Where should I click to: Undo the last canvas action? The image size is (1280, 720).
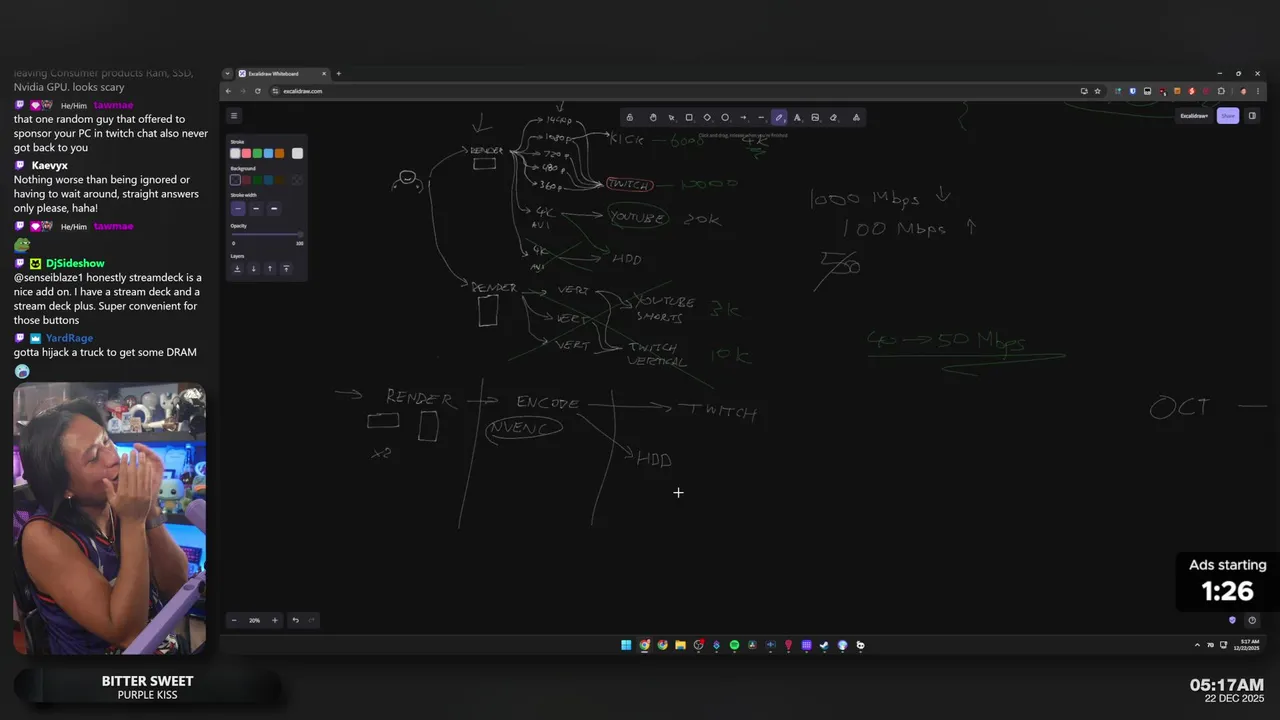(x=295, y=620)
